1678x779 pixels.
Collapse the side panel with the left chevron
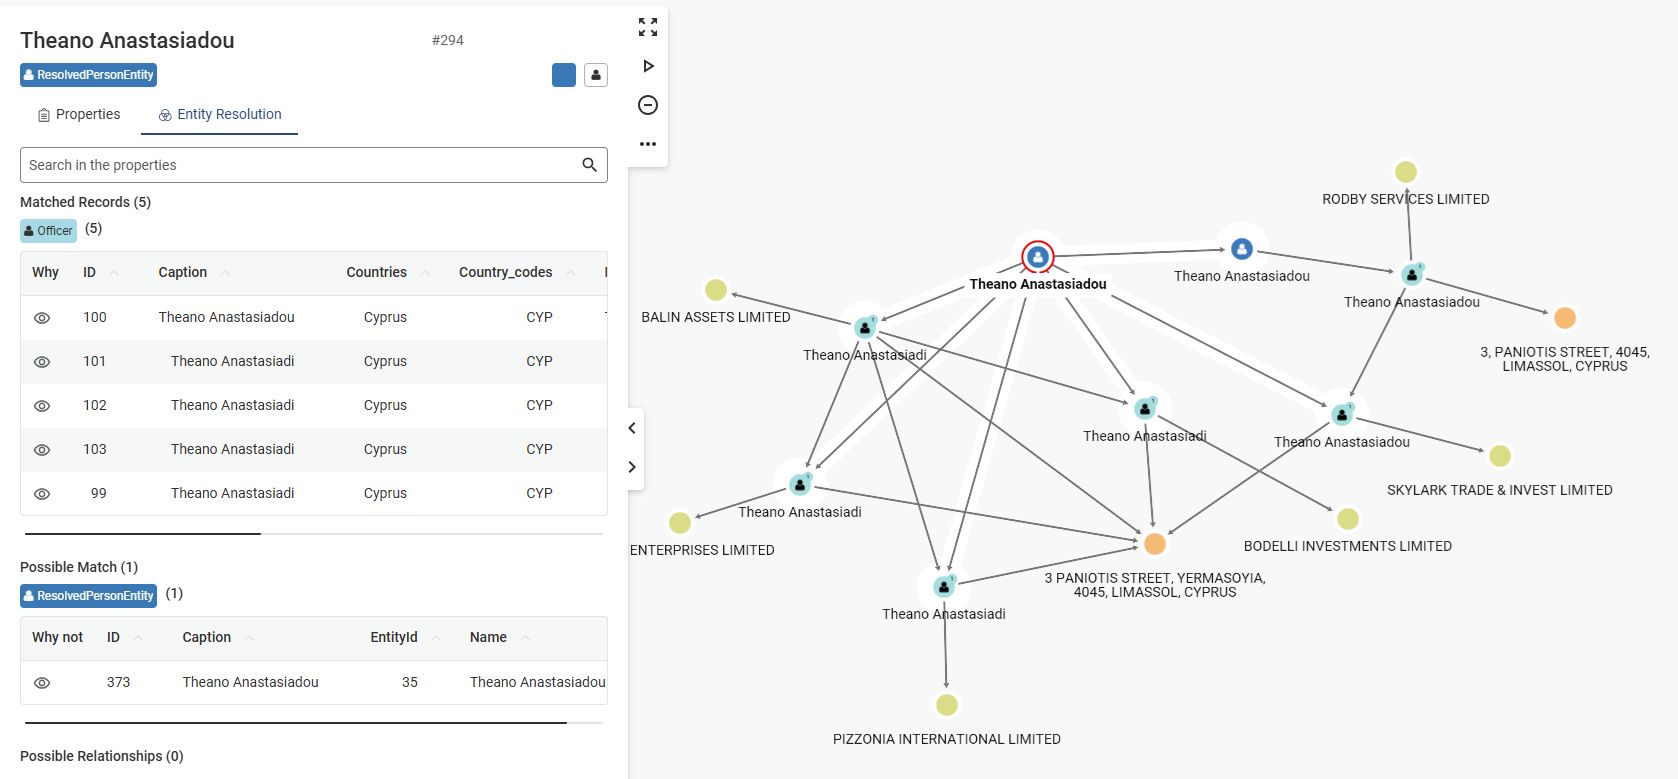coord(632,428)
